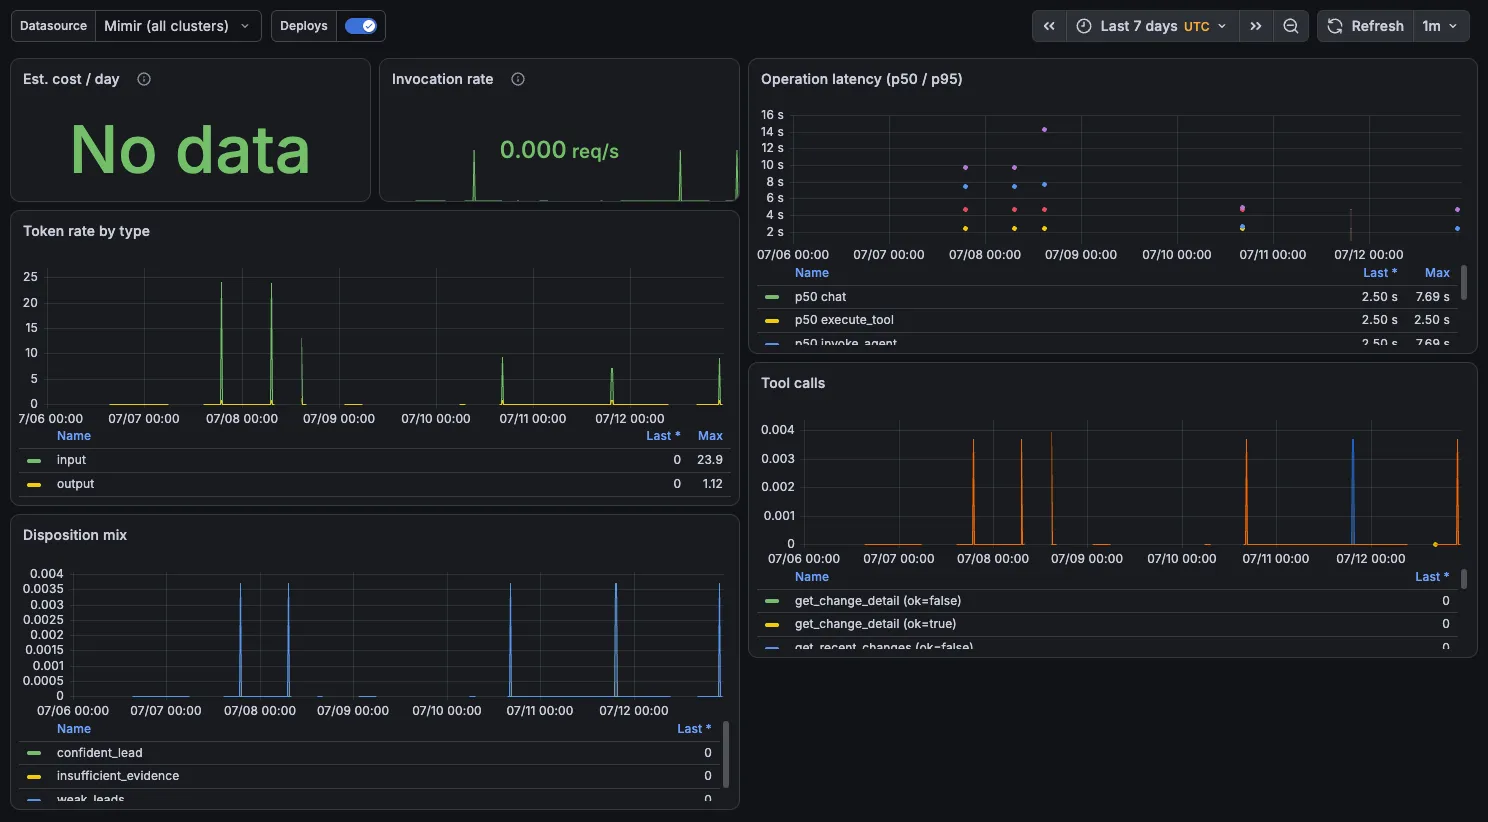Click the 0.000 req/s invocation rate value

pyautogui.click(x=559, y=150)
